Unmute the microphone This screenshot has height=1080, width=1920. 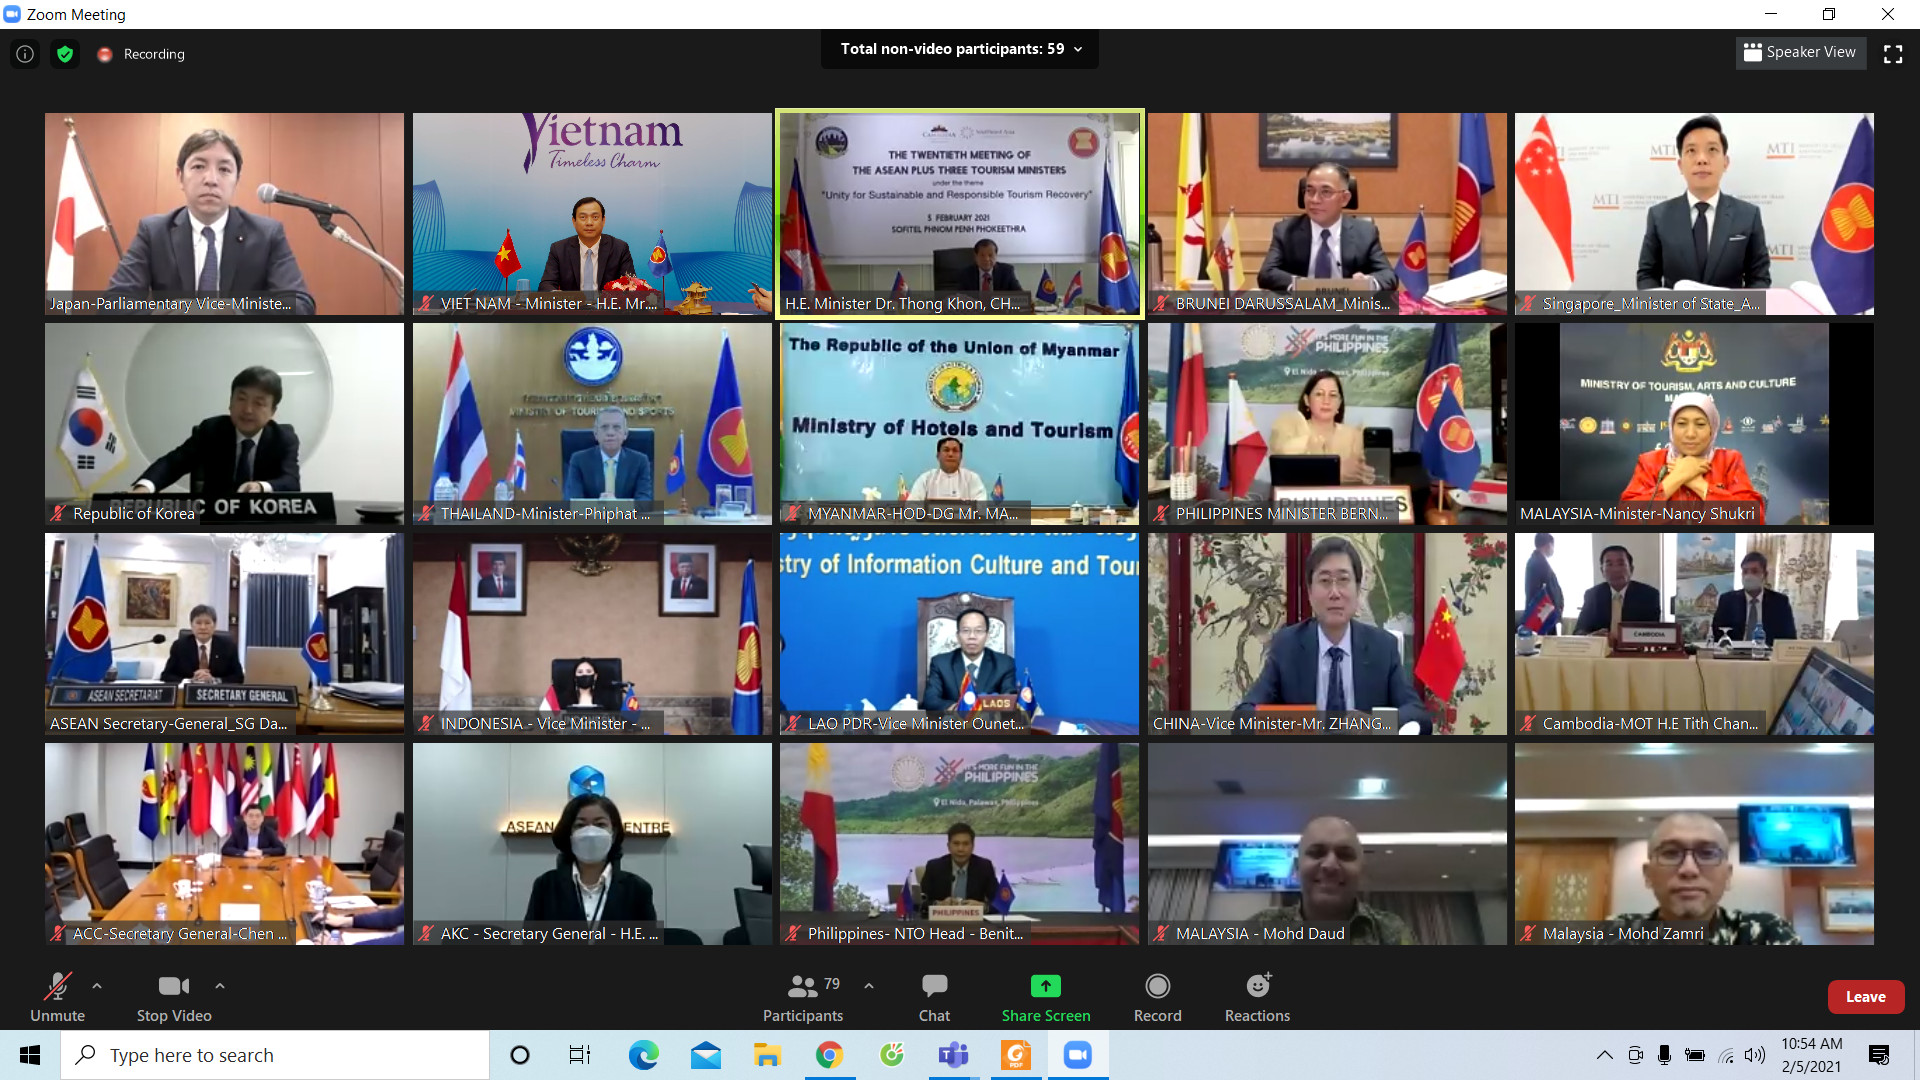click(57, 998)
